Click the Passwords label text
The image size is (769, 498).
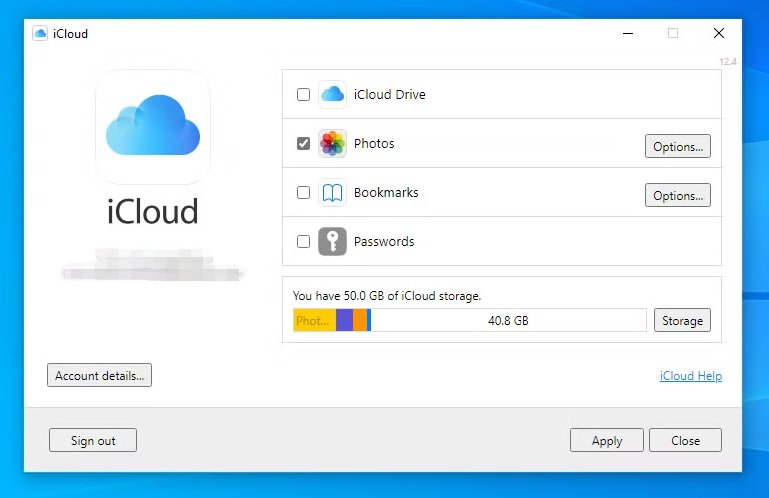click(384, 241)
